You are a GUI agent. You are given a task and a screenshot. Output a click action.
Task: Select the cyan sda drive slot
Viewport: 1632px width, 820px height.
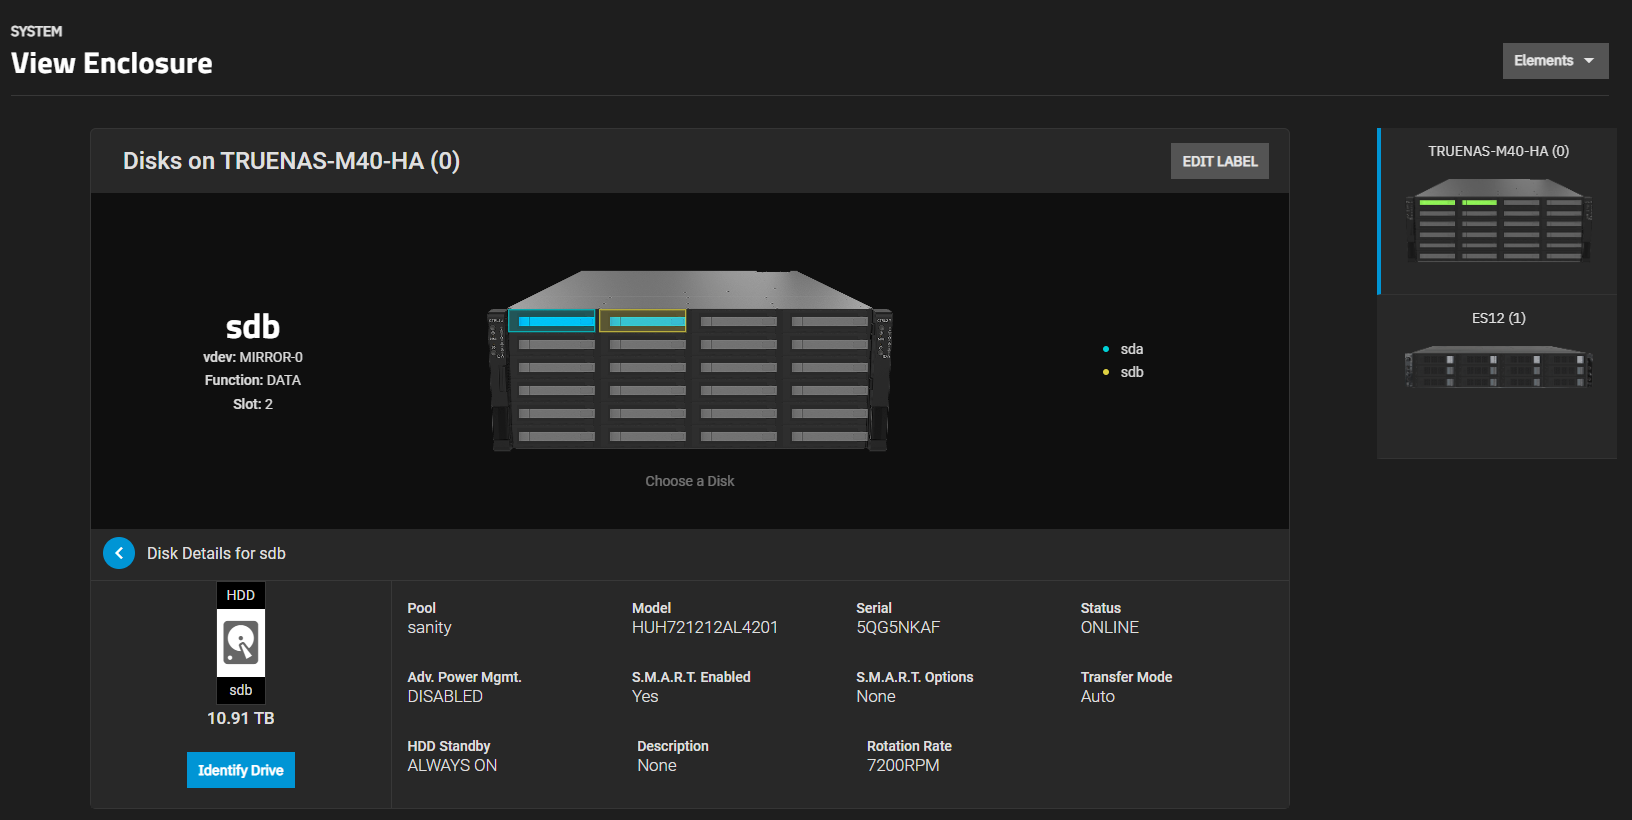(x=553, y=321)
